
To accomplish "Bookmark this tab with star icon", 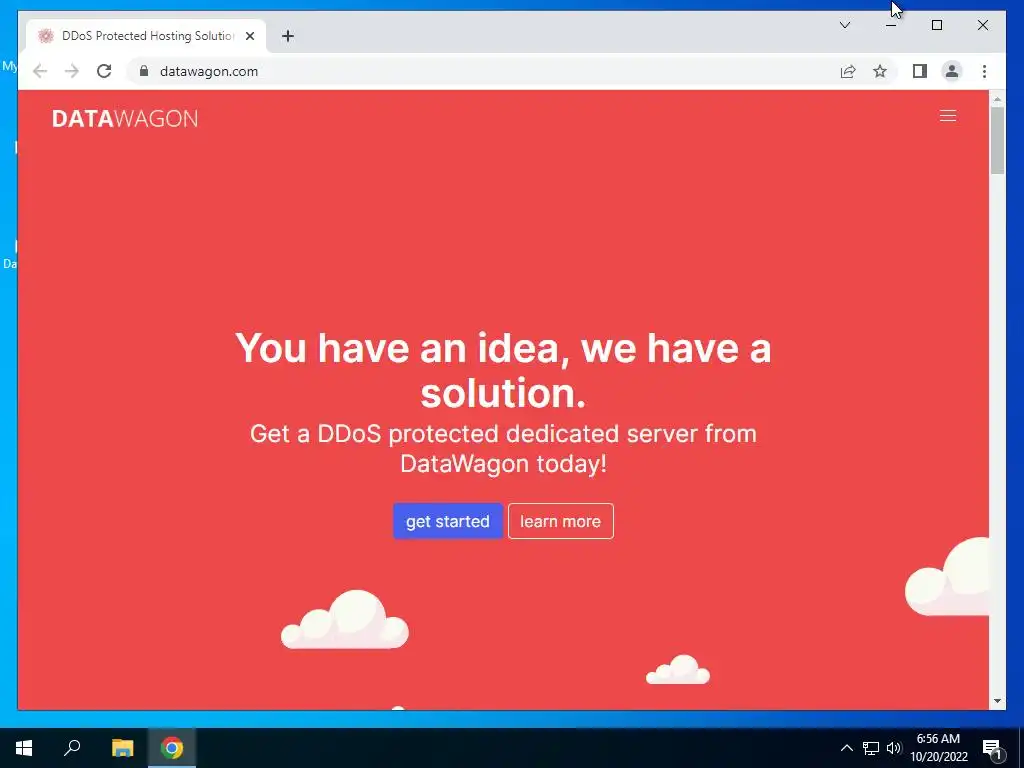I will 880,71.
